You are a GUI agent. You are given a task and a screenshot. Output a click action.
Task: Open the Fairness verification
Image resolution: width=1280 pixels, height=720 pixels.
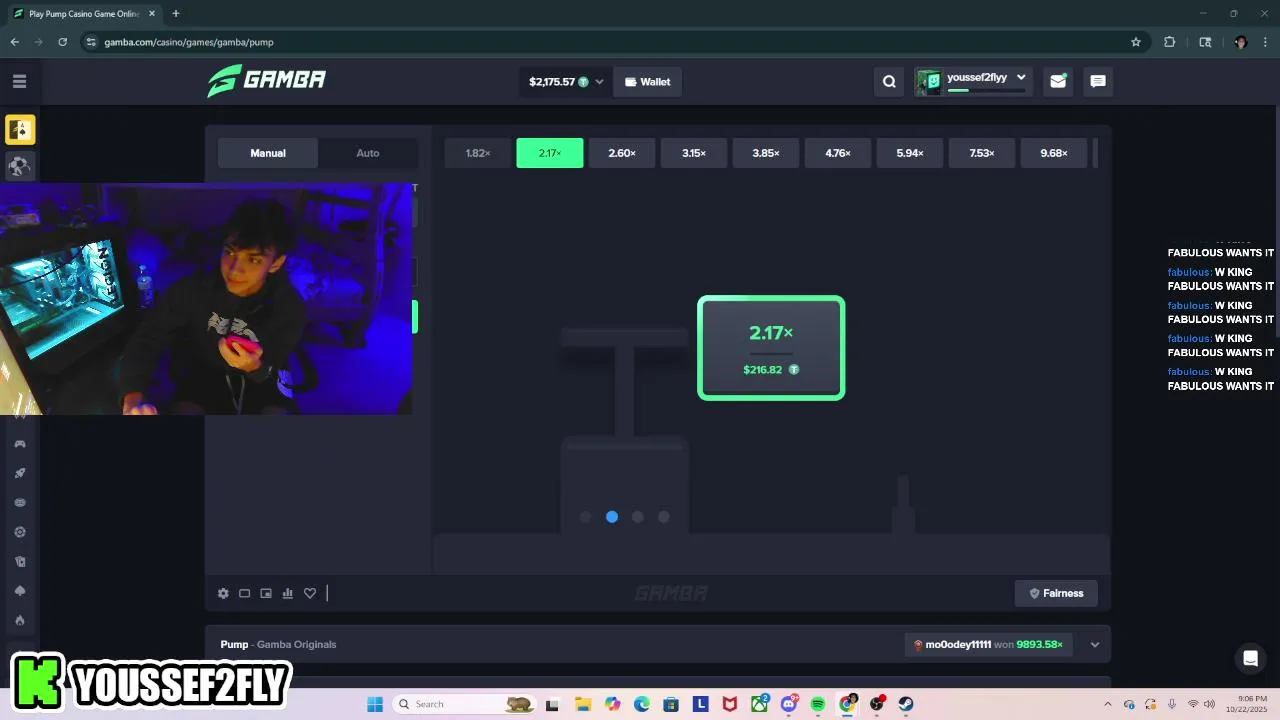coord(1056,593)
